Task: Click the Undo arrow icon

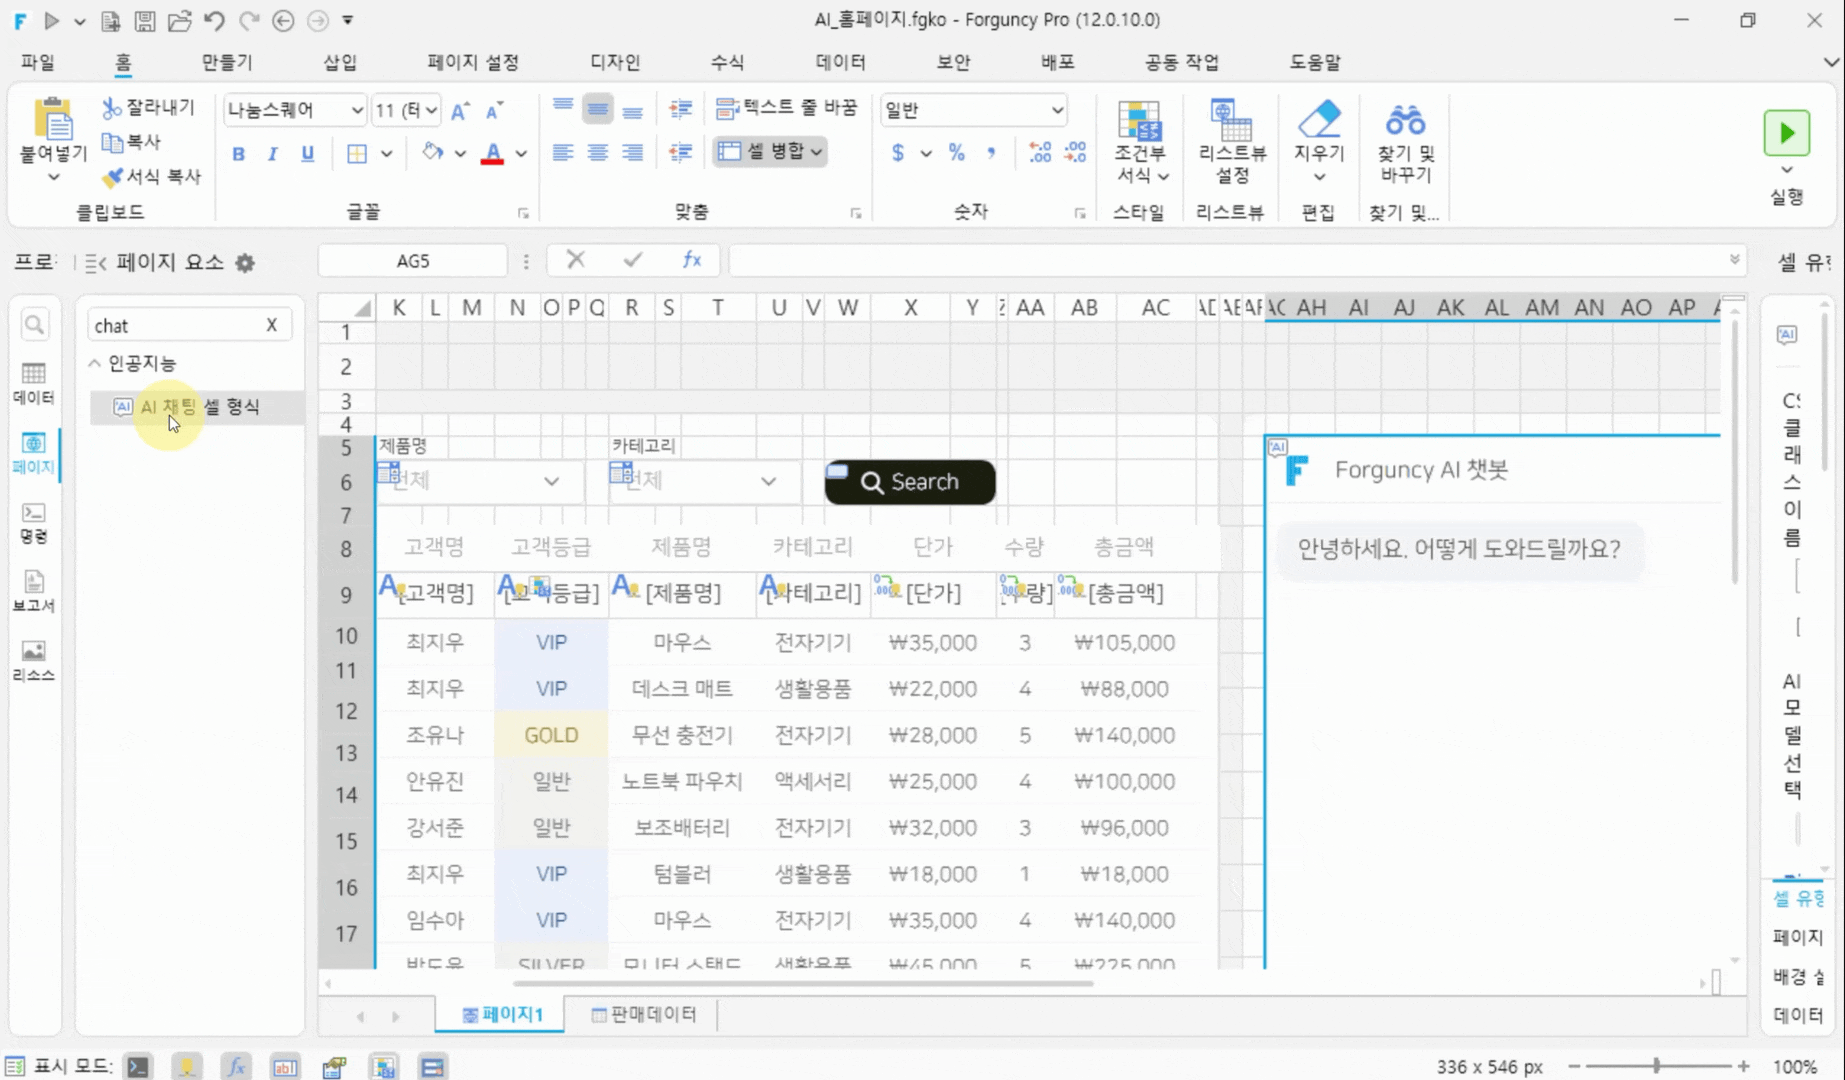Action: point(214,20)
